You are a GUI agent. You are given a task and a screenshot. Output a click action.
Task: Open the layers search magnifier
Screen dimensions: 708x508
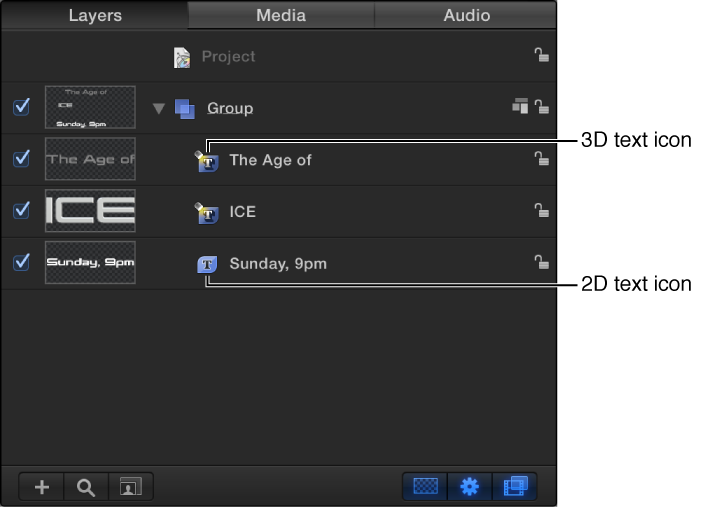tap(86, 487)
